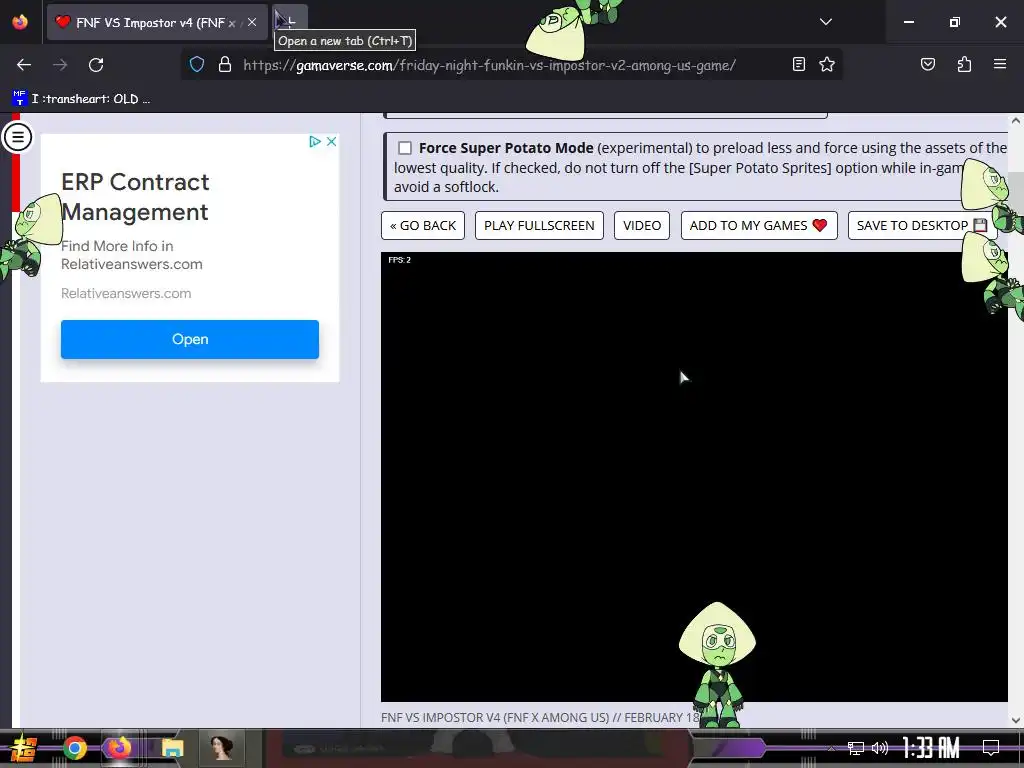Go back to the previous page
Screen dimensions: 1024x768
coord(24,65)
